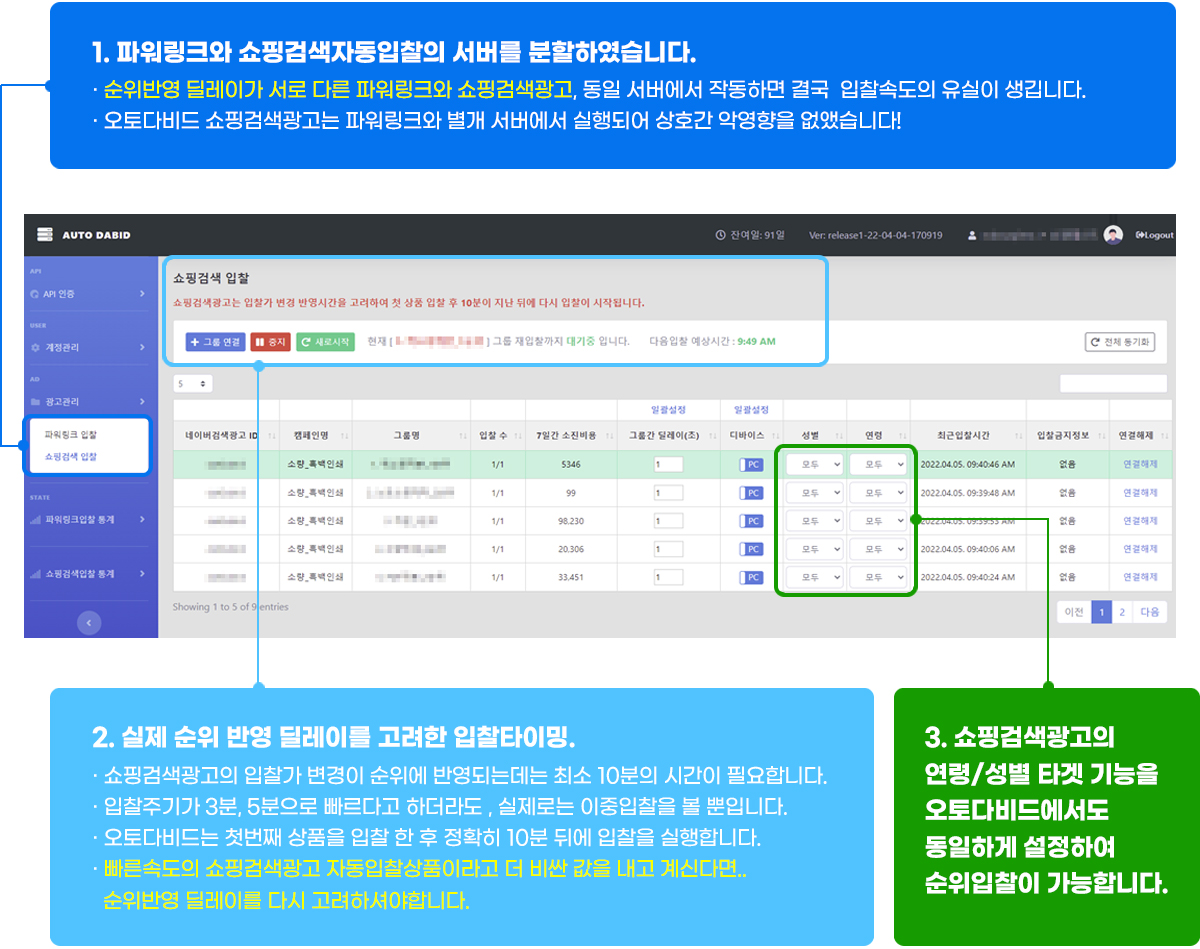Click the clock icon beside 잔여일

[720, 235]
